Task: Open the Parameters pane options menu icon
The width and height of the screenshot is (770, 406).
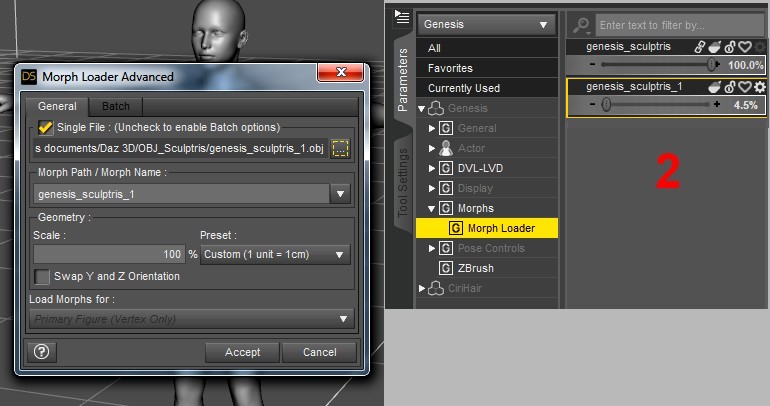Action: coord(402,17)
